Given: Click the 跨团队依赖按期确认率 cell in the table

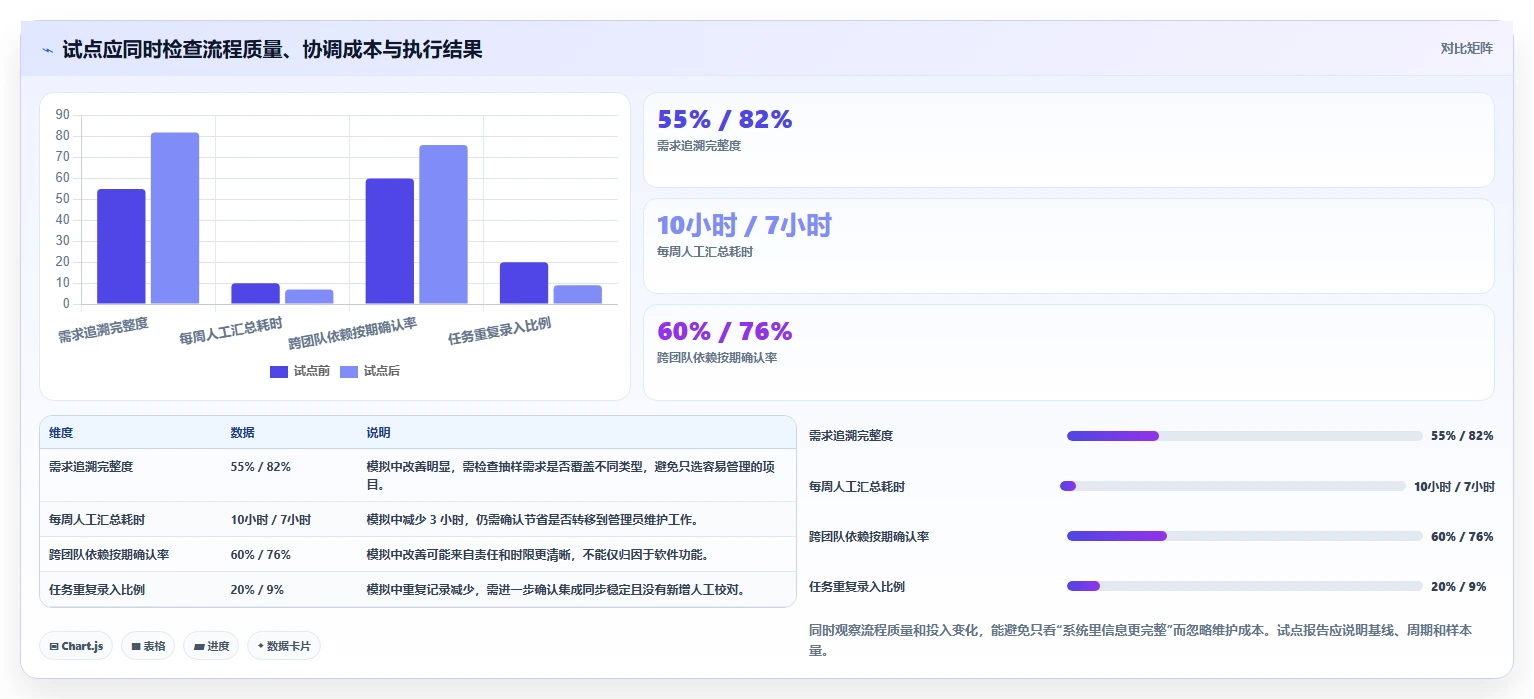Looking at the screenshot, I should [x=109, y=555].
